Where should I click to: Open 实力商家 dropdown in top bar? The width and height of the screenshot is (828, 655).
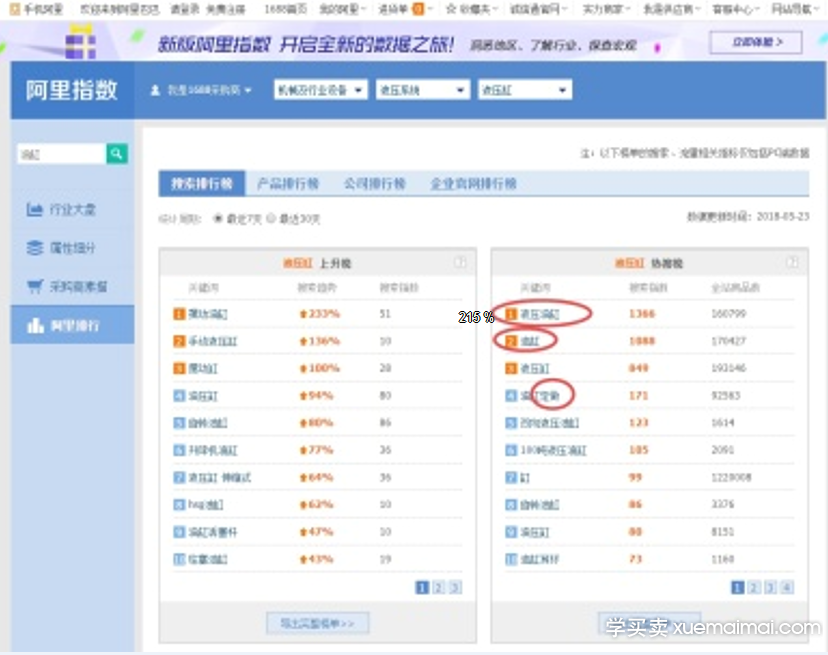tap(606, 9)
